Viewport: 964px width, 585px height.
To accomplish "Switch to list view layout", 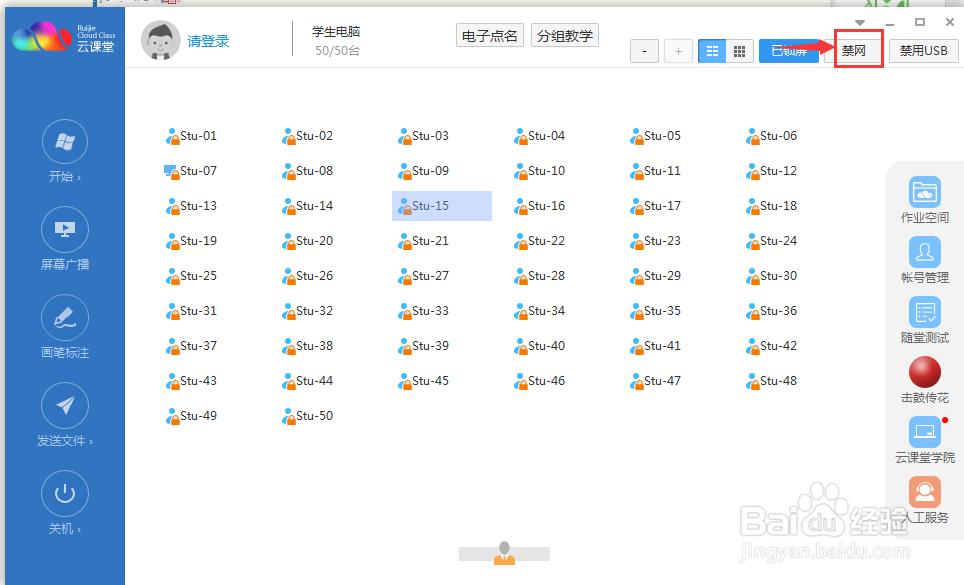I will tap(712, 51).
